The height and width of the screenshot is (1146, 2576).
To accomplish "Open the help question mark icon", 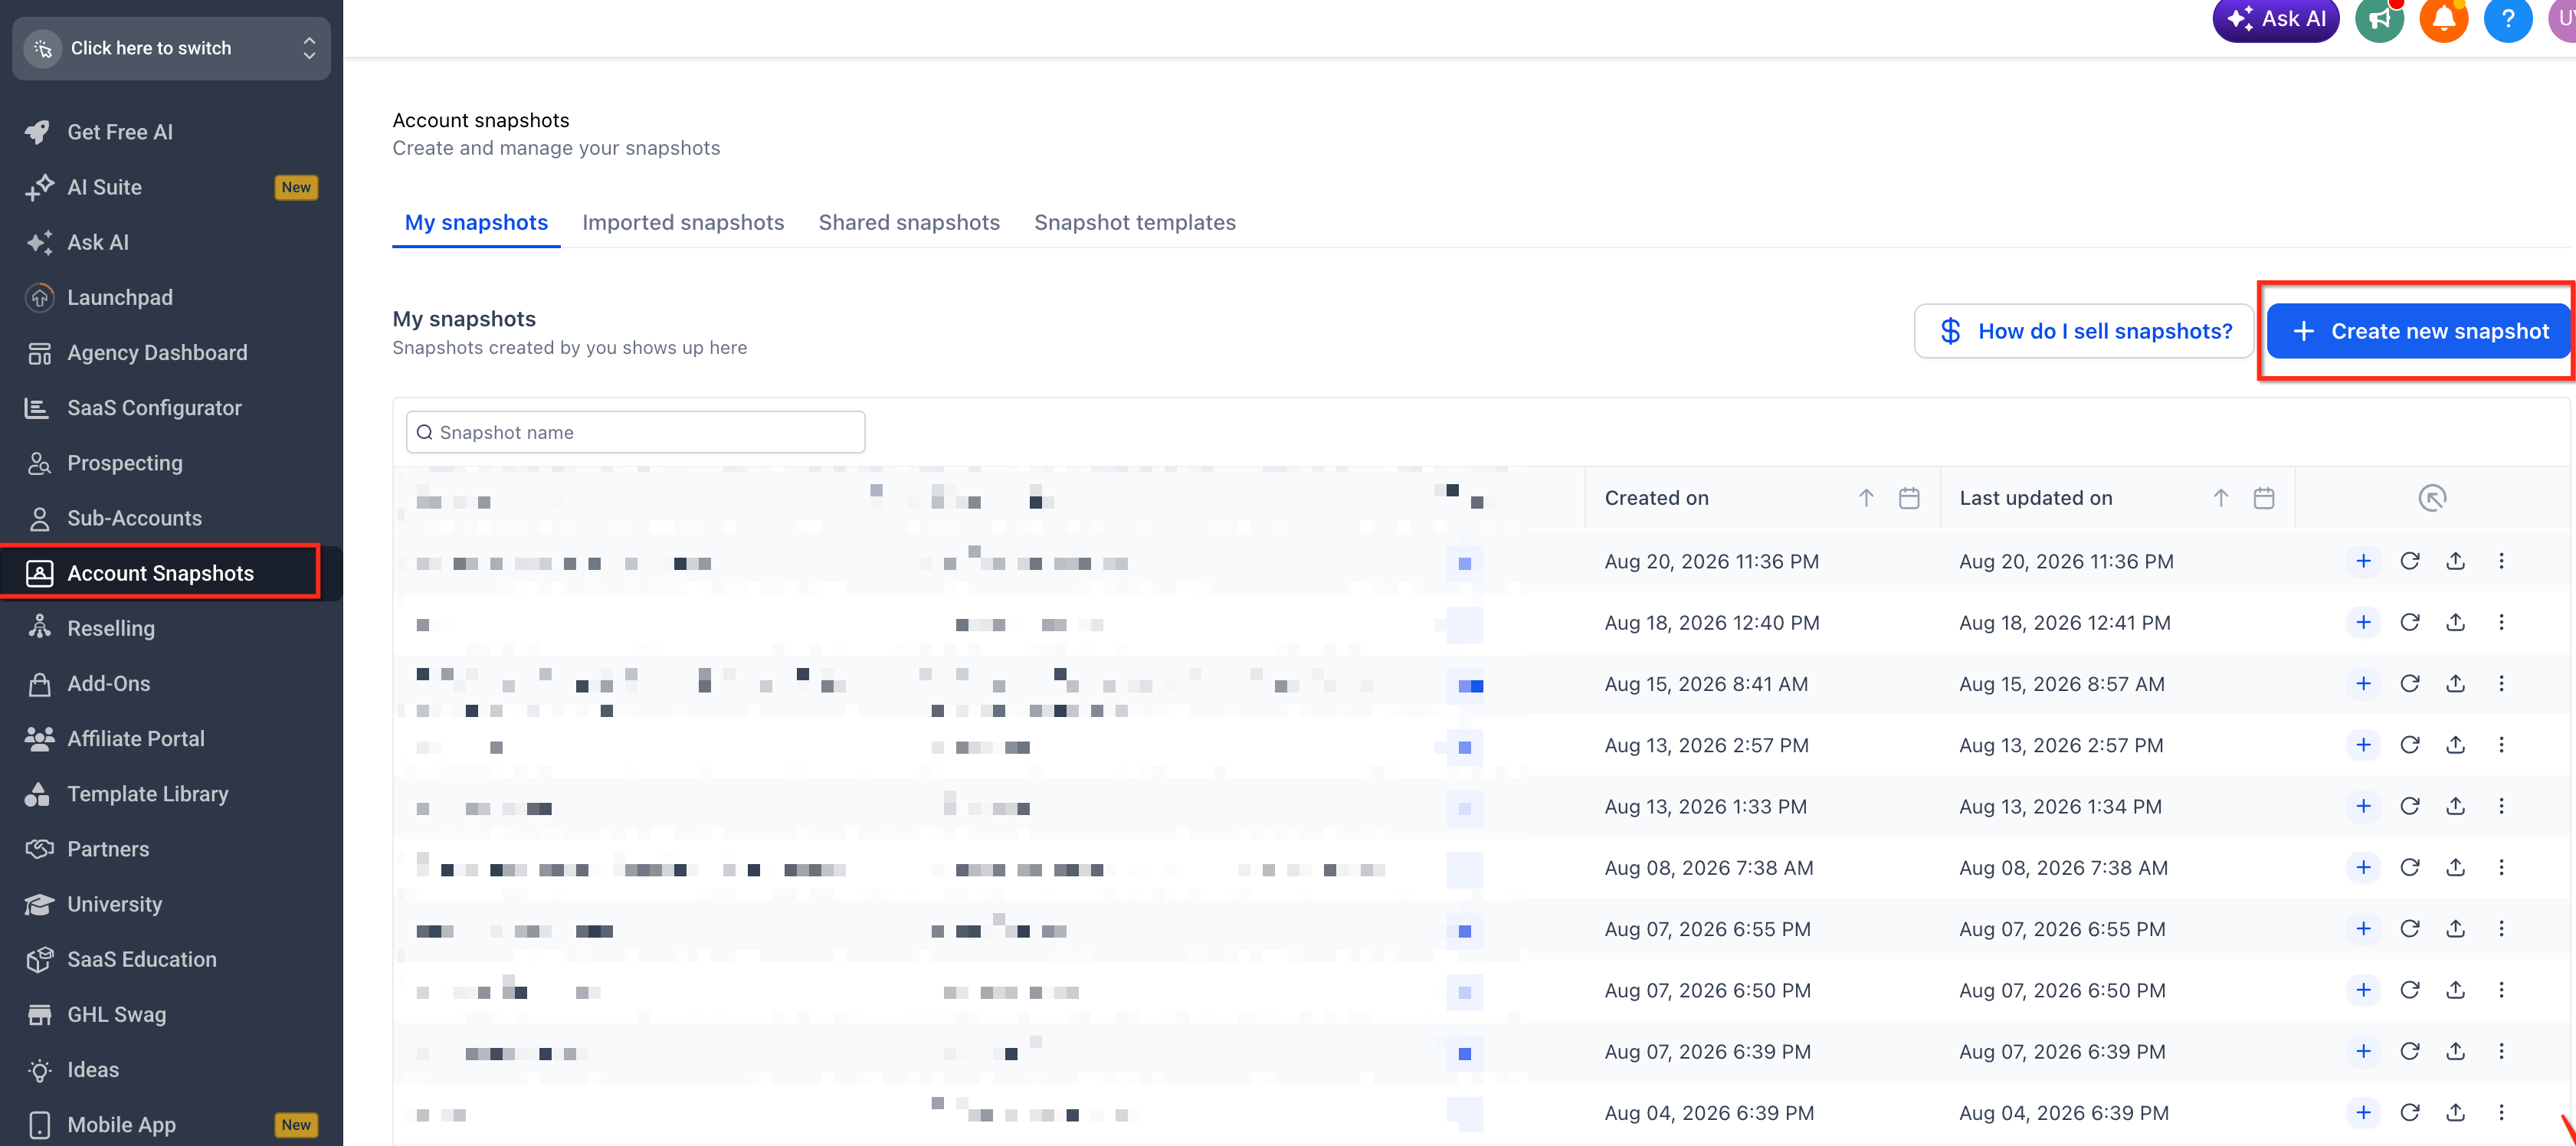I will tap(2507, 19).
